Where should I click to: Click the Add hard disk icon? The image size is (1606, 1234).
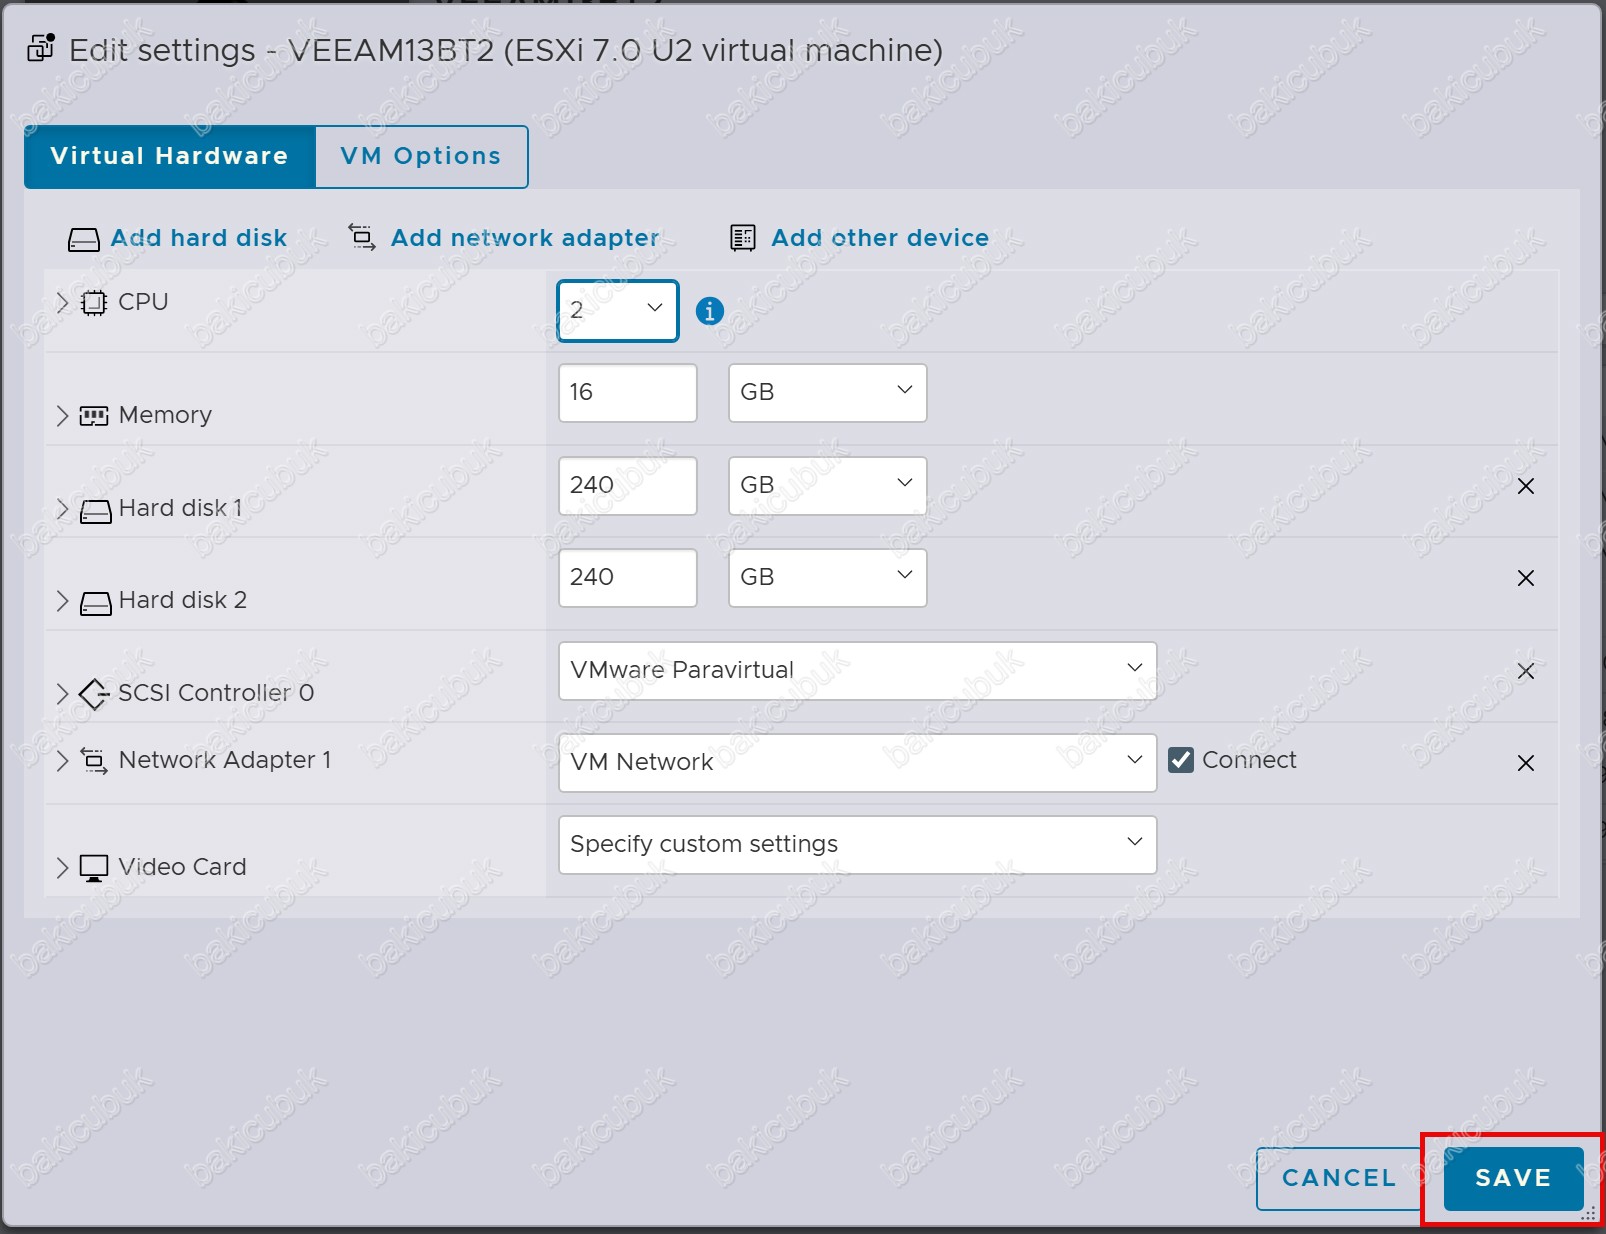pos(84,240)
